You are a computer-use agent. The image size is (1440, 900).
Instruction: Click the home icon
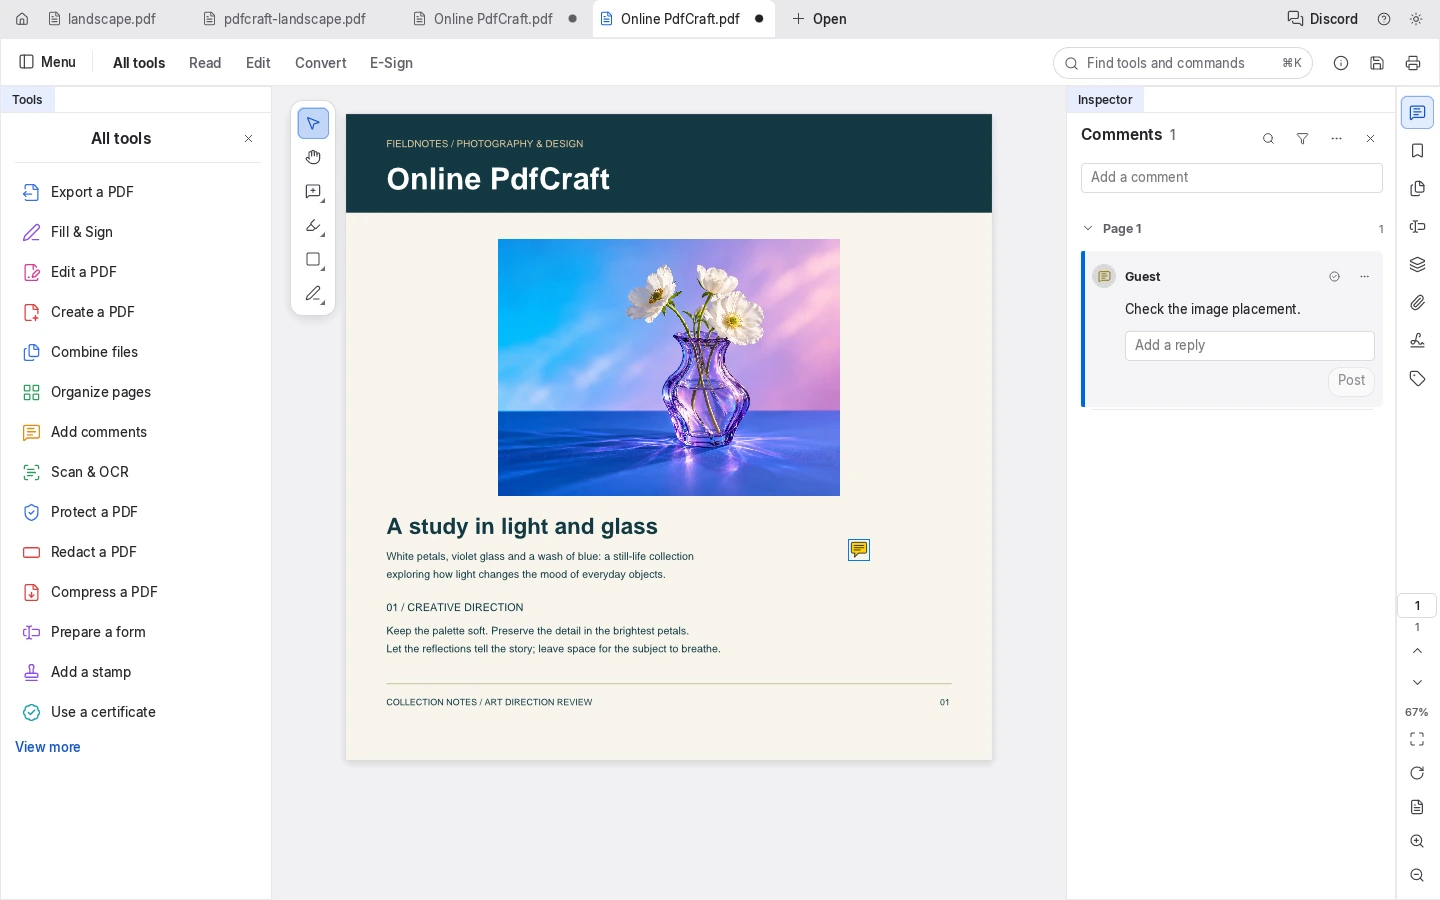coord(22,19)
